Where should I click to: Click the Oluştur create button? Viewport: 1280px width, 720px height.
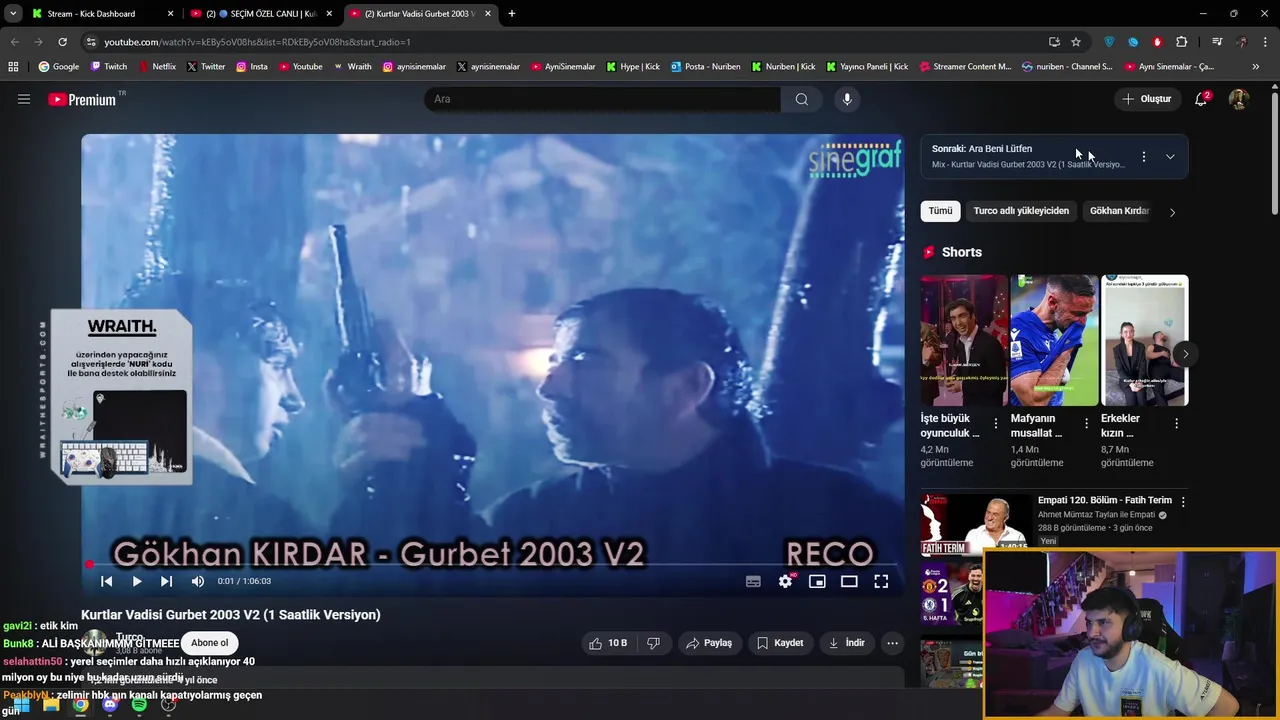(x=1147, y=99)
